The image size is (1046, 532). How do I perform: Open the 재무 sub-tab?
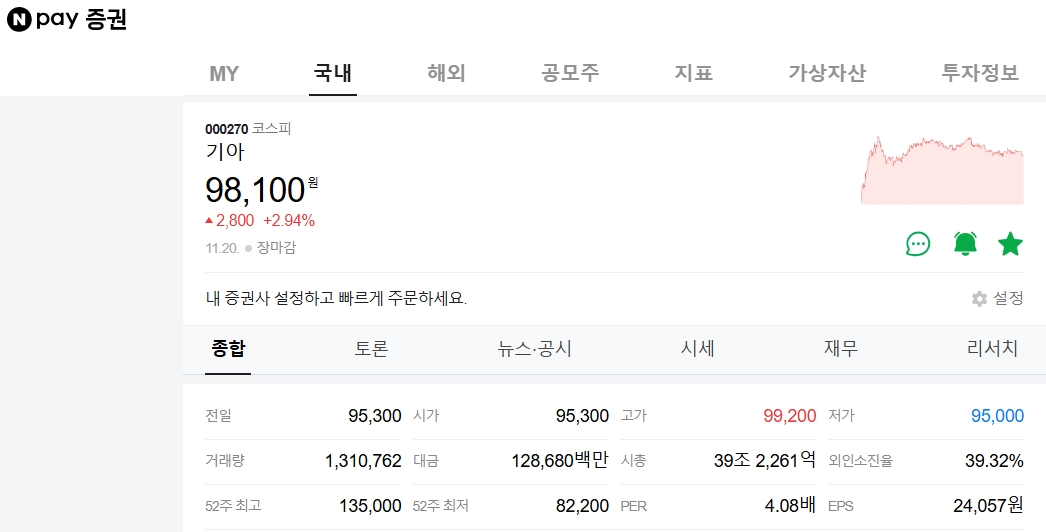point(841,348)
